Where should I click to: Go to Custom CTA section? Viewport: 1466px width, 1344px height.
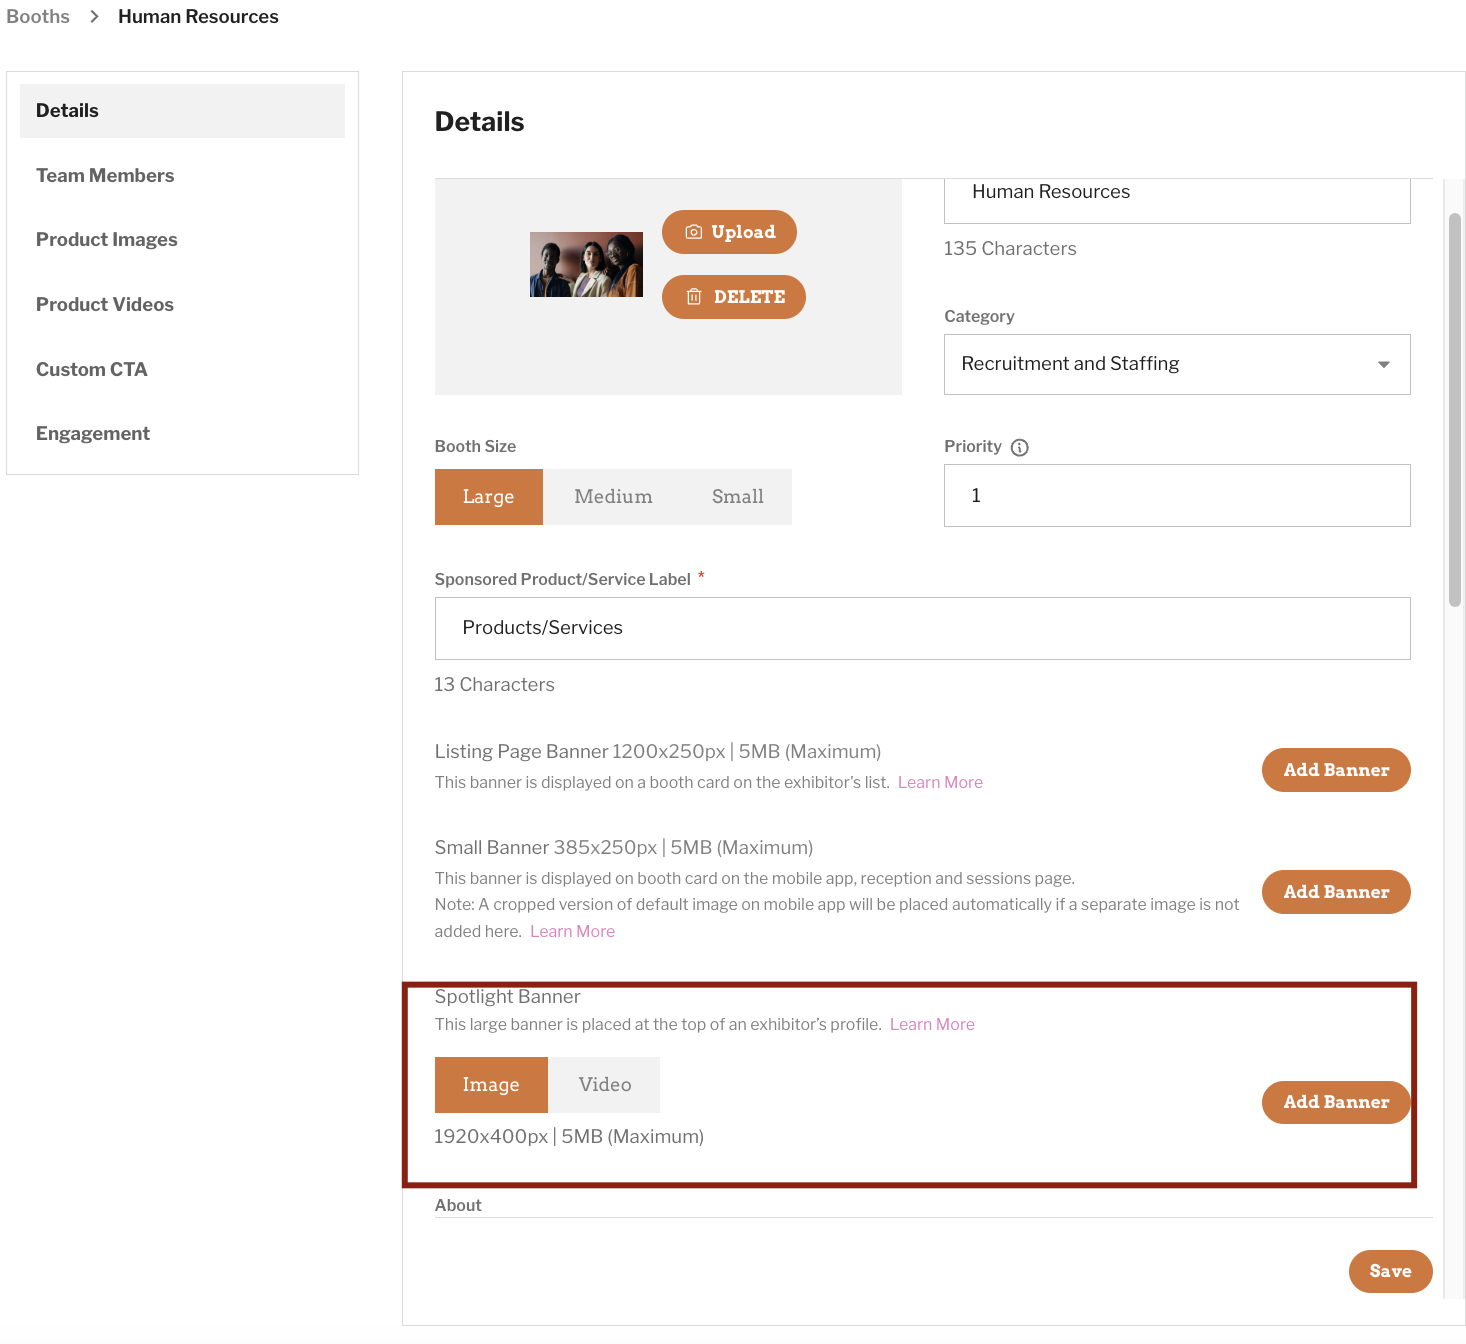[x=92, y=370]
